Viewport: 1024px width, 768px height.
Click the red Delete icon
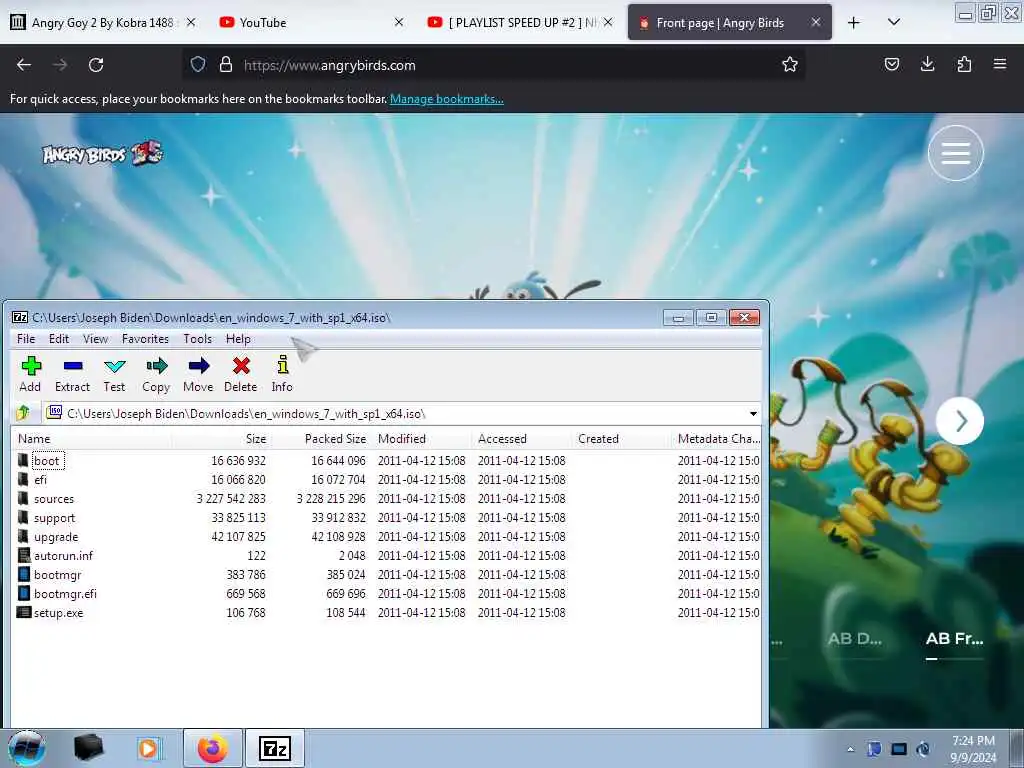tap(241, 374)
